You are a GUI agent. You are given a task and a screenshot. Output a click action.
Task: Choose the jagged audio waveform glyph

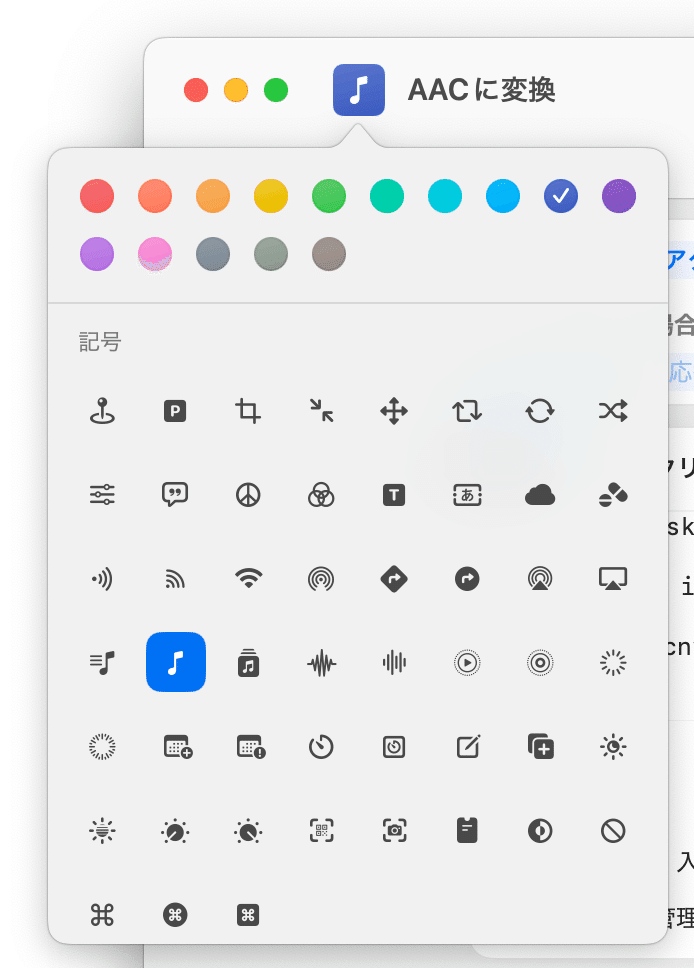pos(321,664)
